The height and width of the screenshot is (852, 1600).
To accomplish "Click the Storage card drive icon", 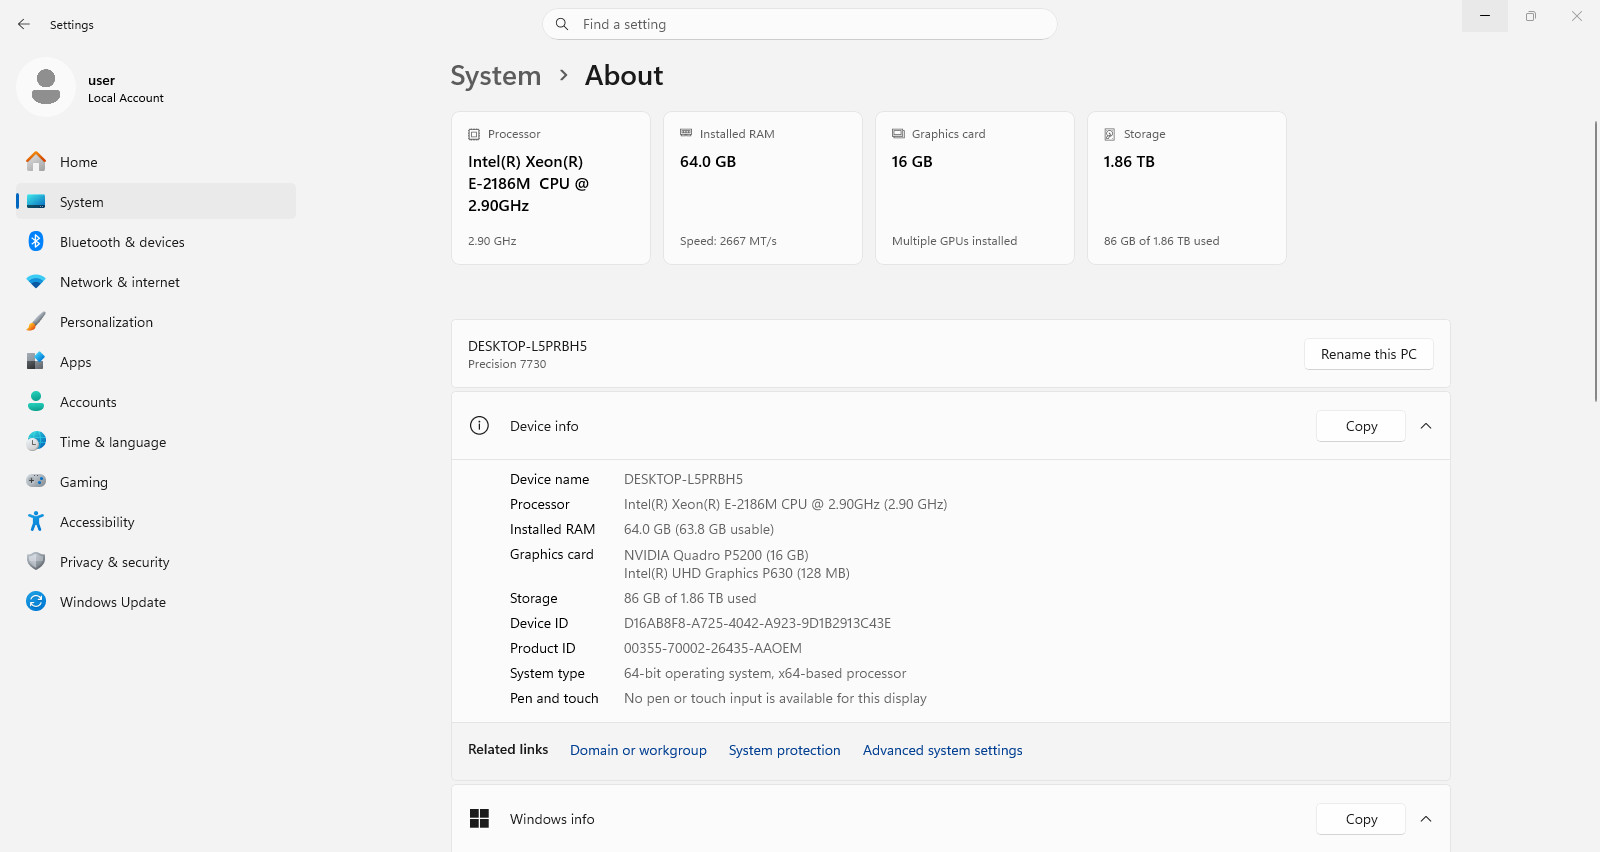I will coord(1110,134).
